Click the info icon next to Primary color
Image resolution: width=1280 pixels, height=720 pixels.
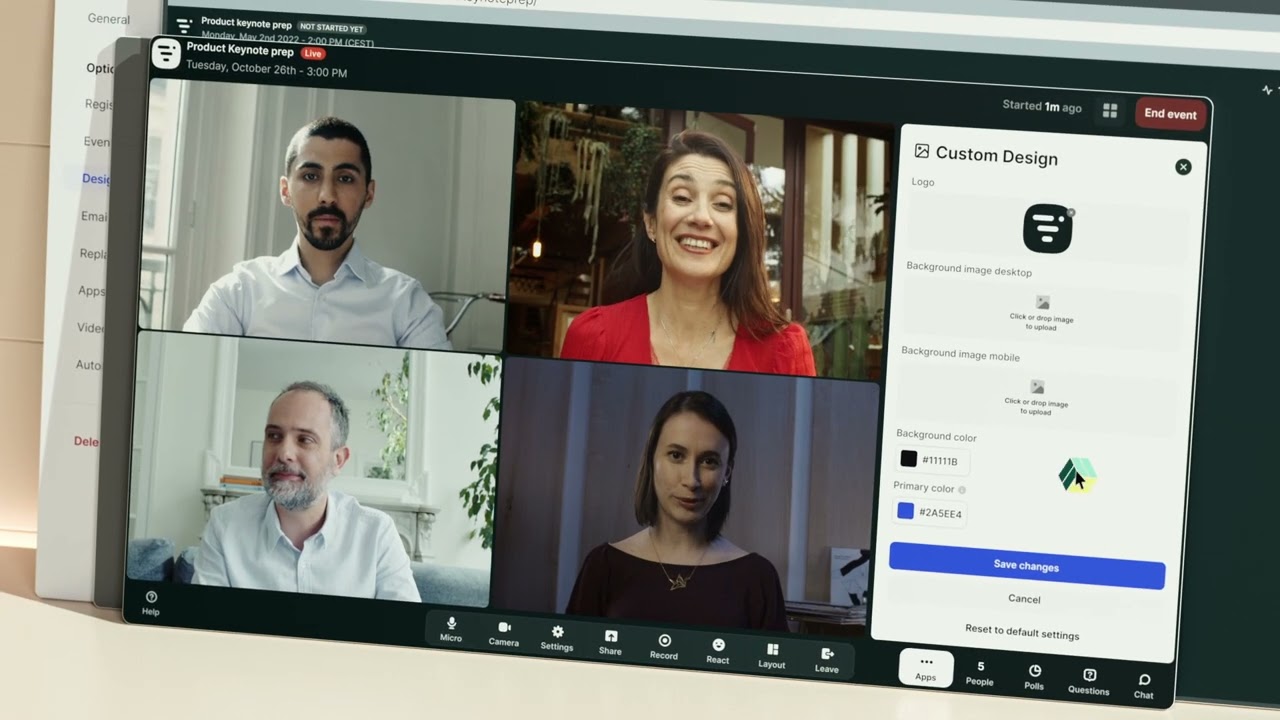(x=962, y=490)
